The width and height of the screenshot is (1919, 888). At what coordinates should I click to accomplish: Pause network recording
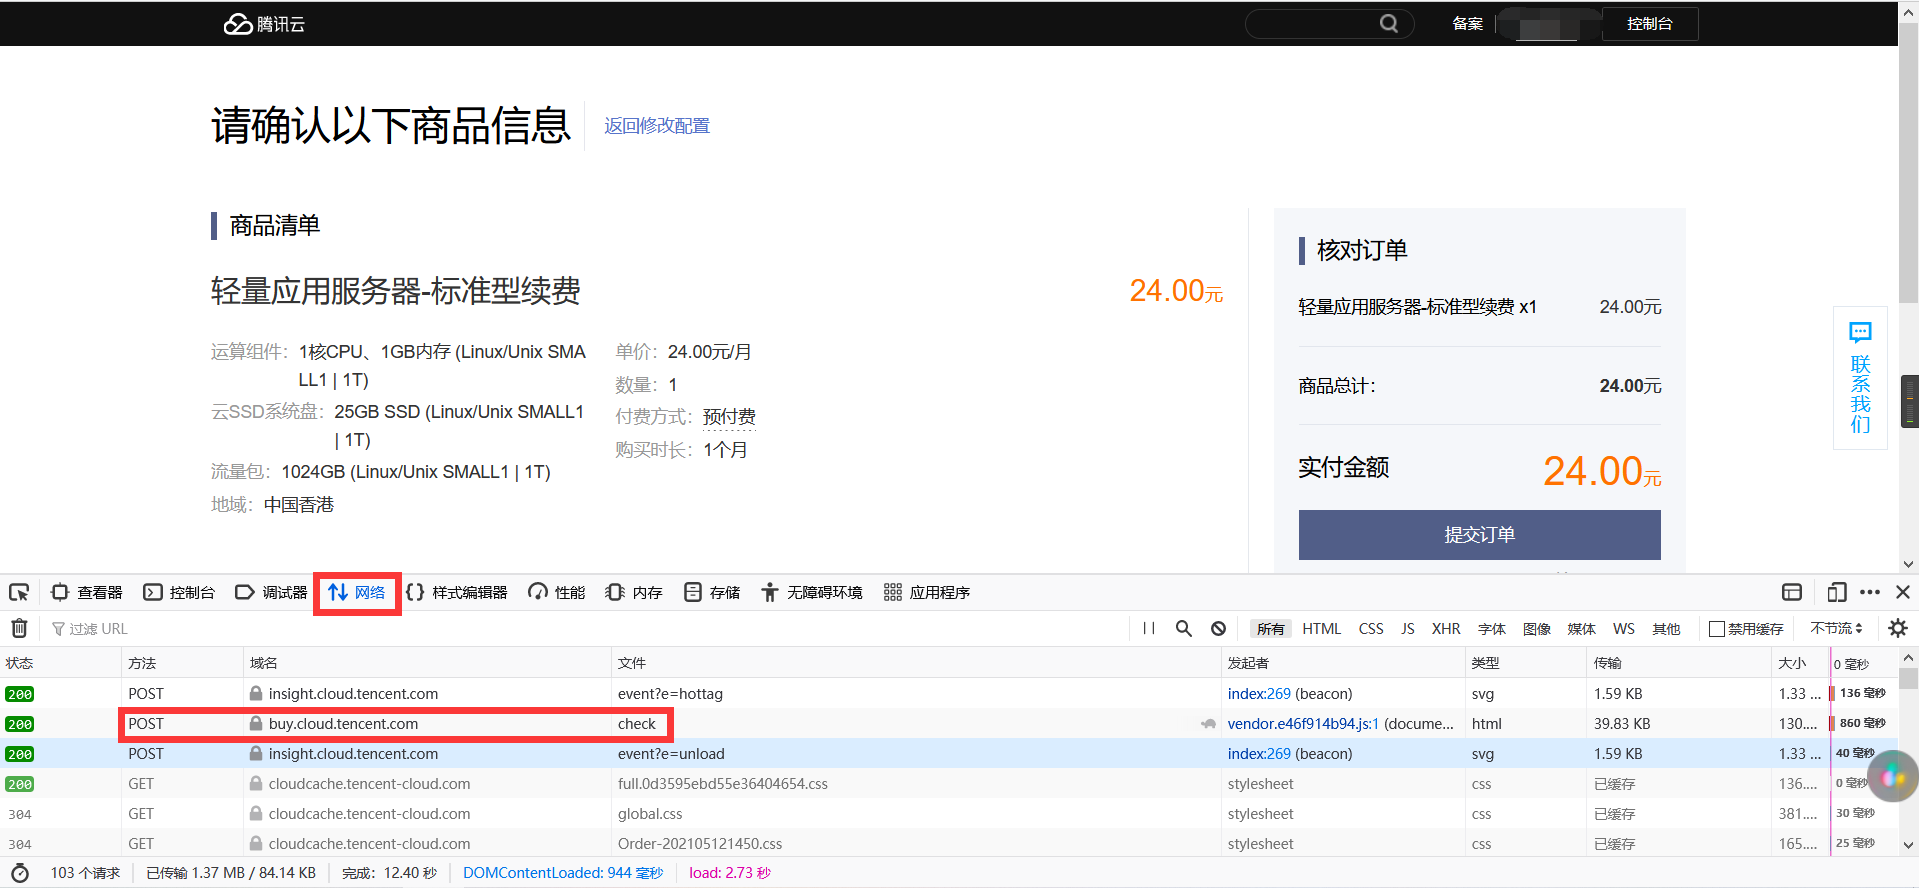(1149, 628)
